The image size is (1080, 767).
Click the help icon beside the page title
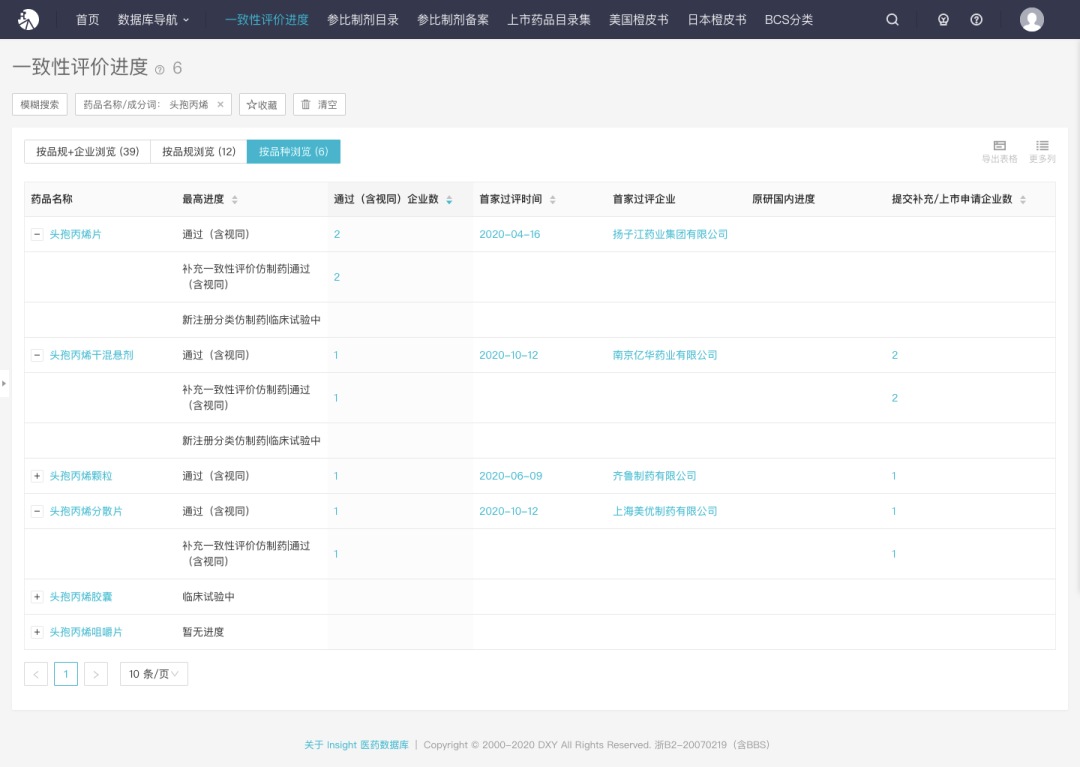click(160, 70)
